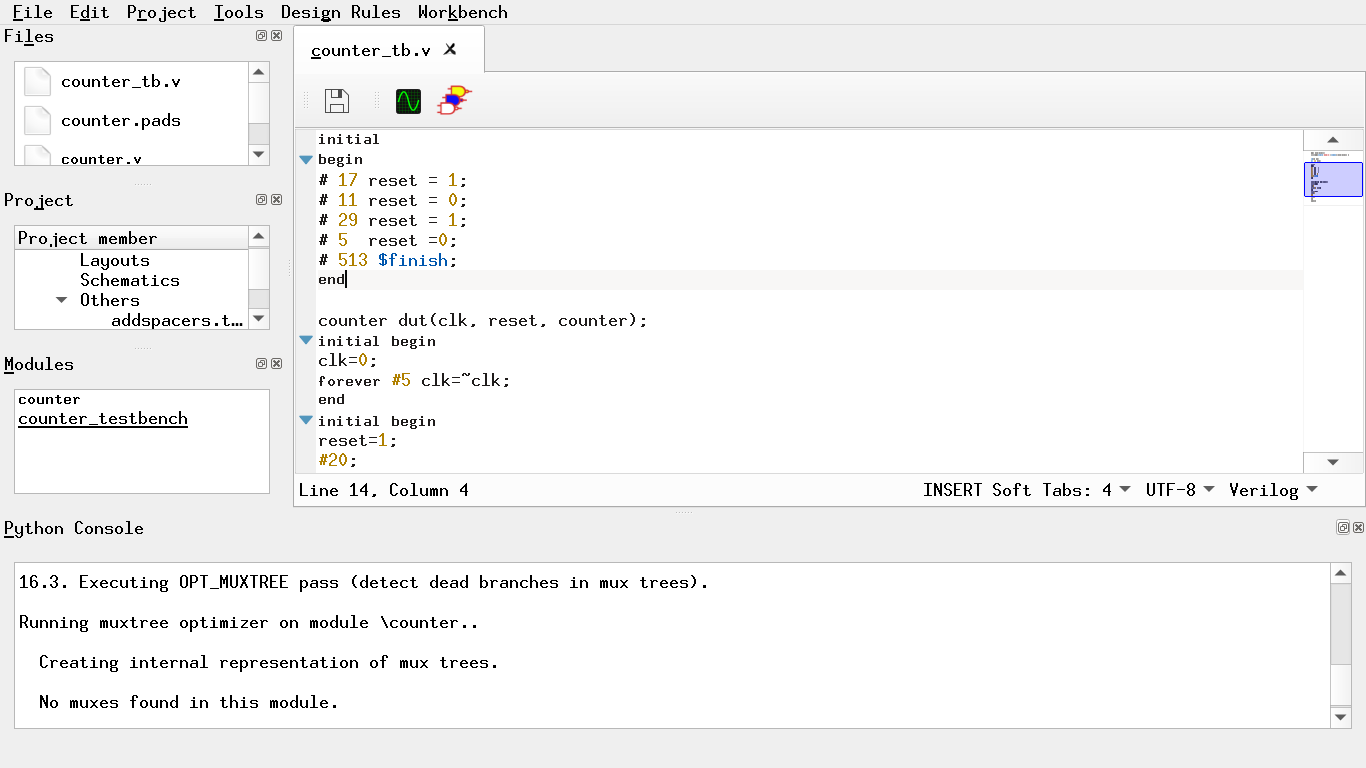The image size is (1366, 768).
Task: Open the File menu
Action: [32, 12]
